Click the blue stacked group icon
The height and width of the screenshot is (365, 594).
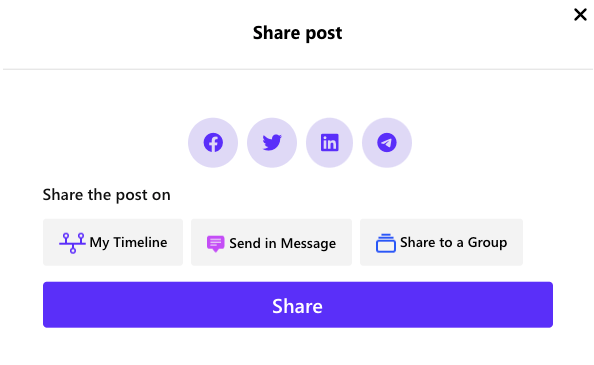point(386,243)
